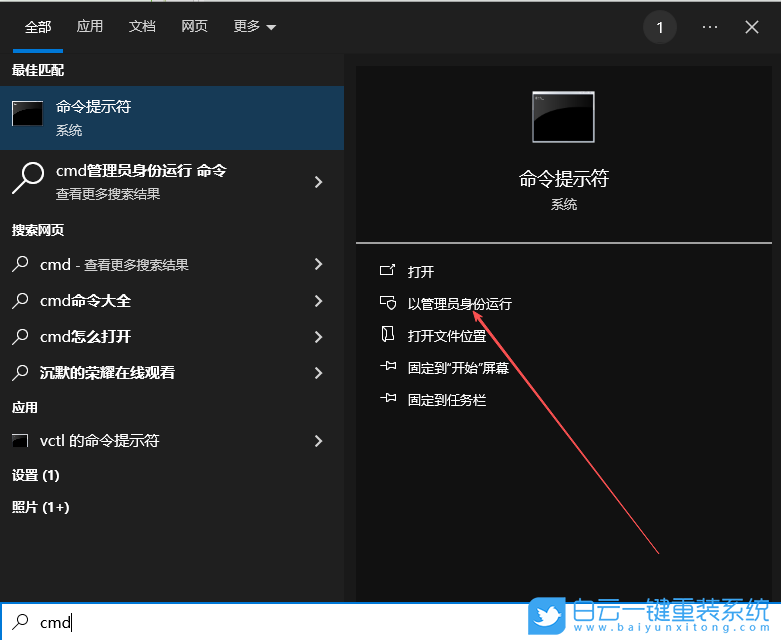
Task: Choose 固定到"开始"屏幕
Action: (458, 368)
